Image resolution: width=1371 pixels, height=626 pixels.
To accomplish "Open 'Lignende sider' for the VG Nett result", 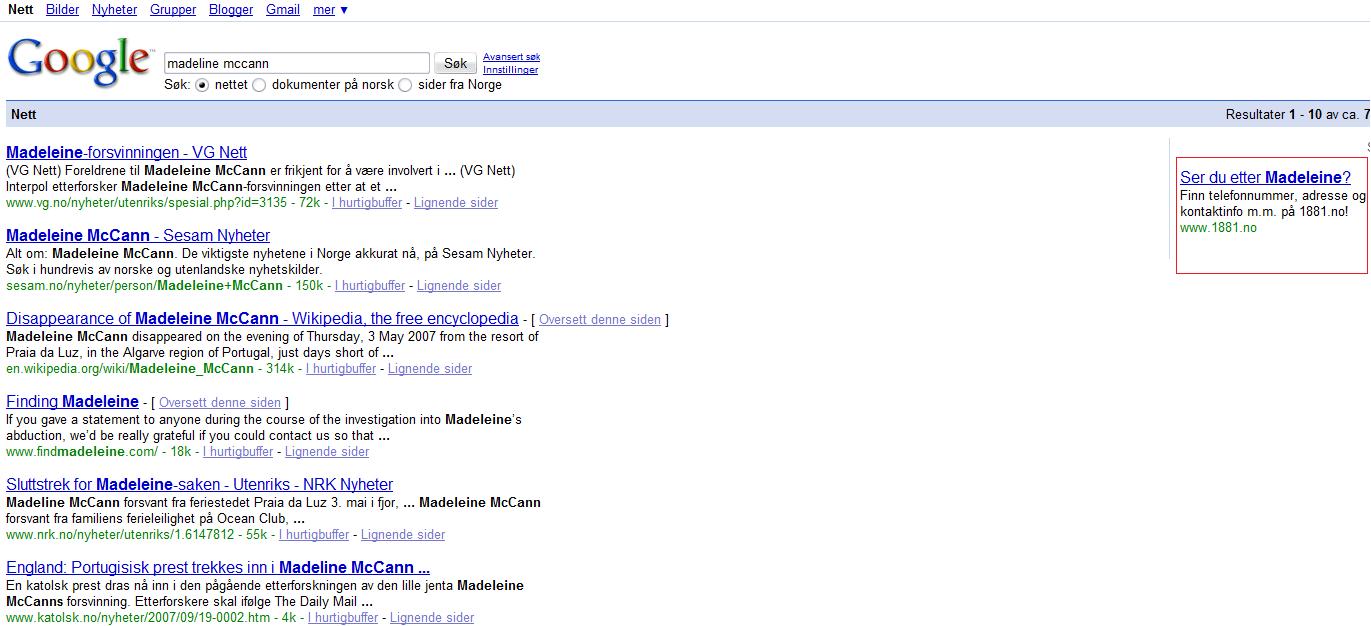I will (x=456, y=203).
